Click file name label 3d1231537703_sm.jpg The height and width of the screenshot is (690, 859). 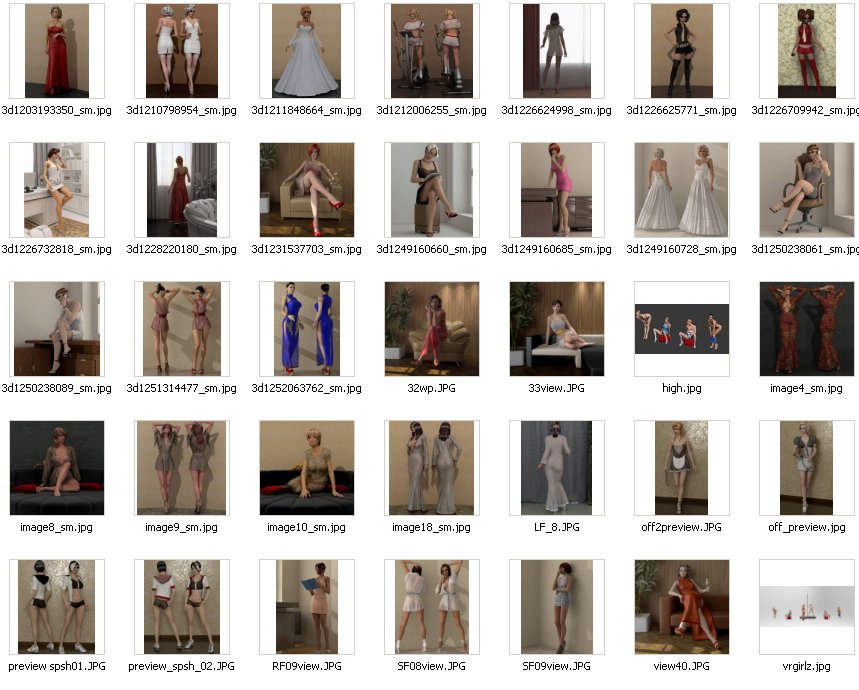click(x=307, y=250)
